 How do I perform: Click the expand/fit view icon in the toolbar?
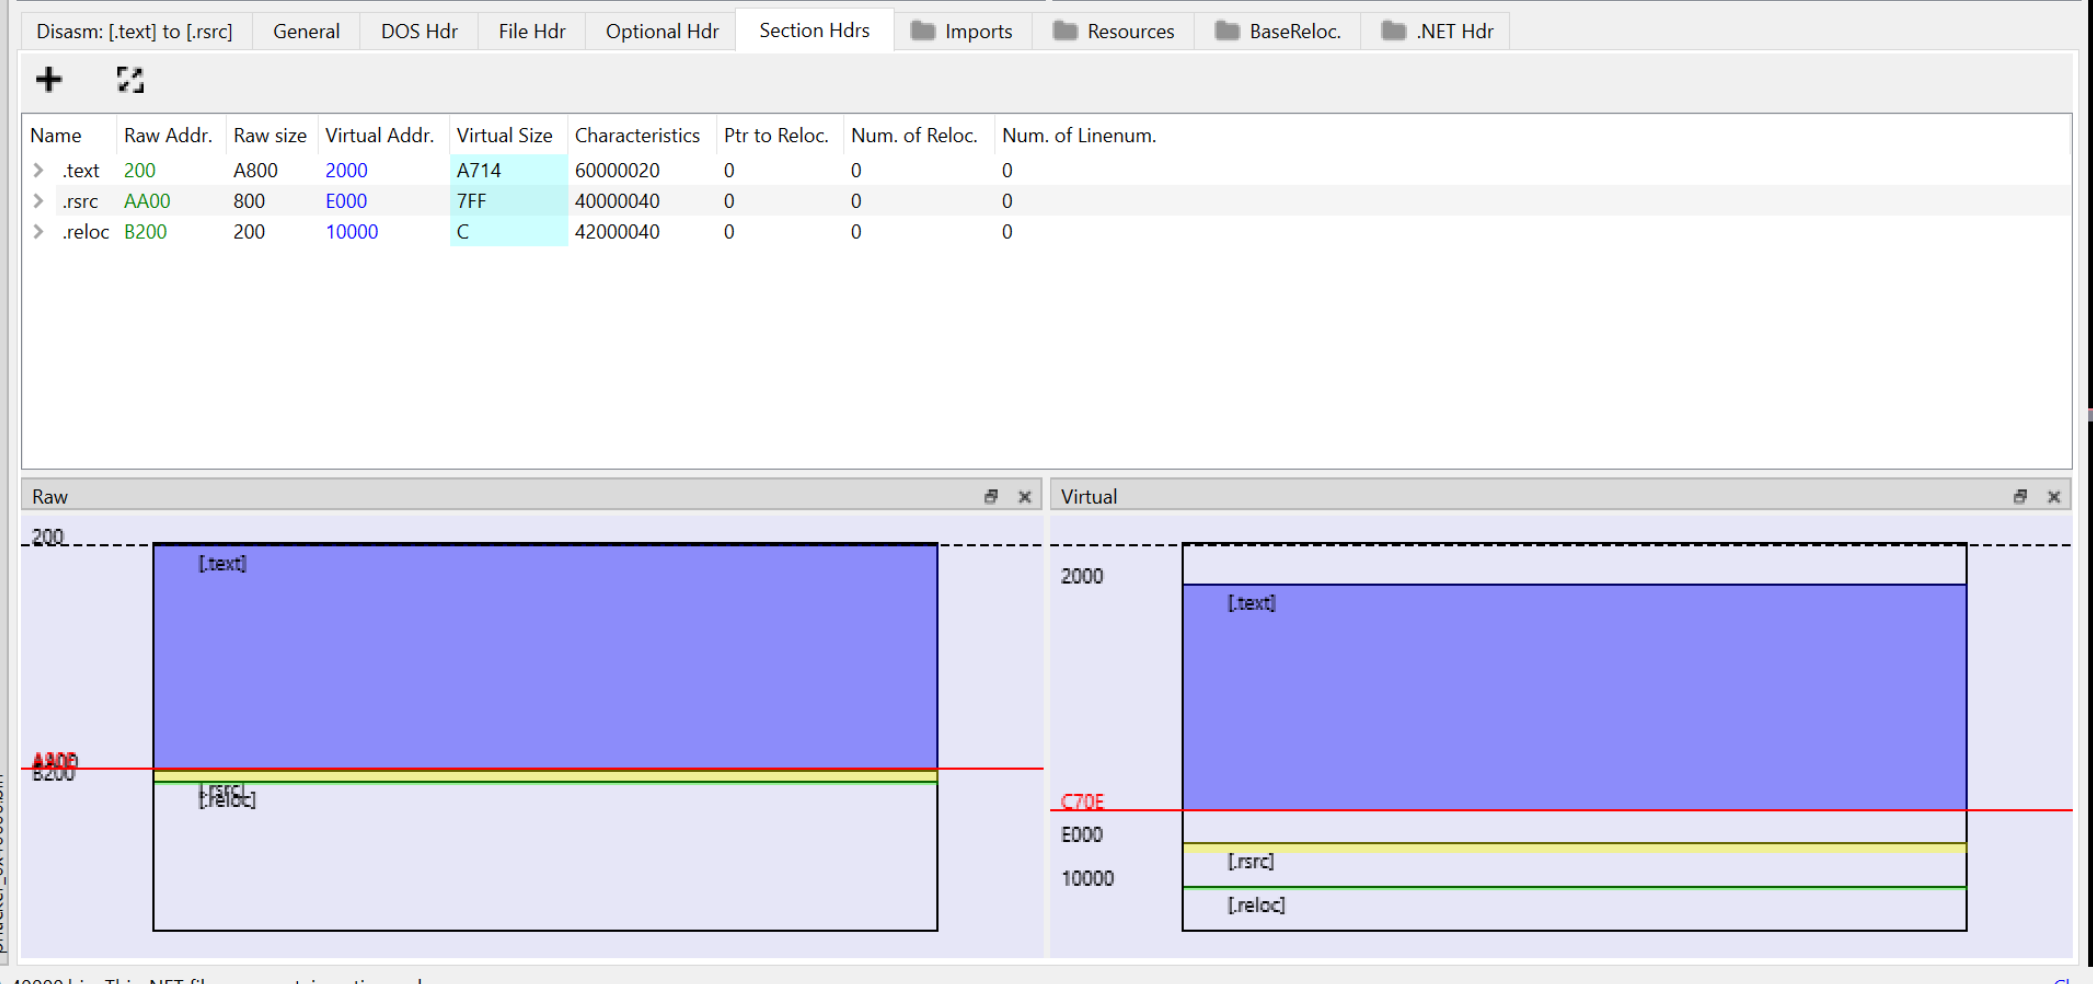pos(130,79)
